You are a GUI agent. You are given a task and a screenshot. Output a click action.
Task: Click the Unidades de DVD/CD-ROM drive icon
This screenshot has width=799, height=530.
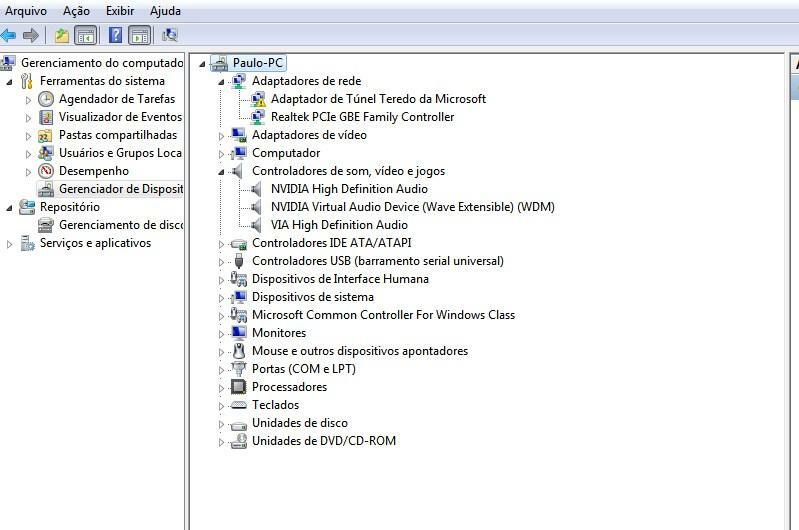238,441
